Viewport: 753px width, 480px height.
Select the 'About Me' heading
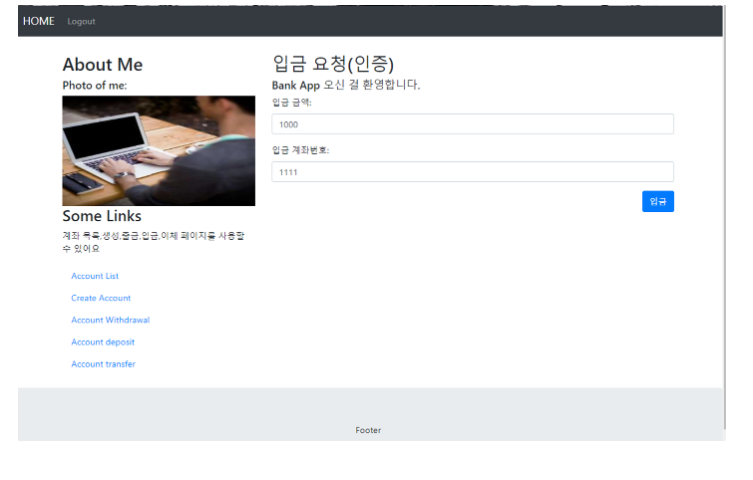coord(103,65)
